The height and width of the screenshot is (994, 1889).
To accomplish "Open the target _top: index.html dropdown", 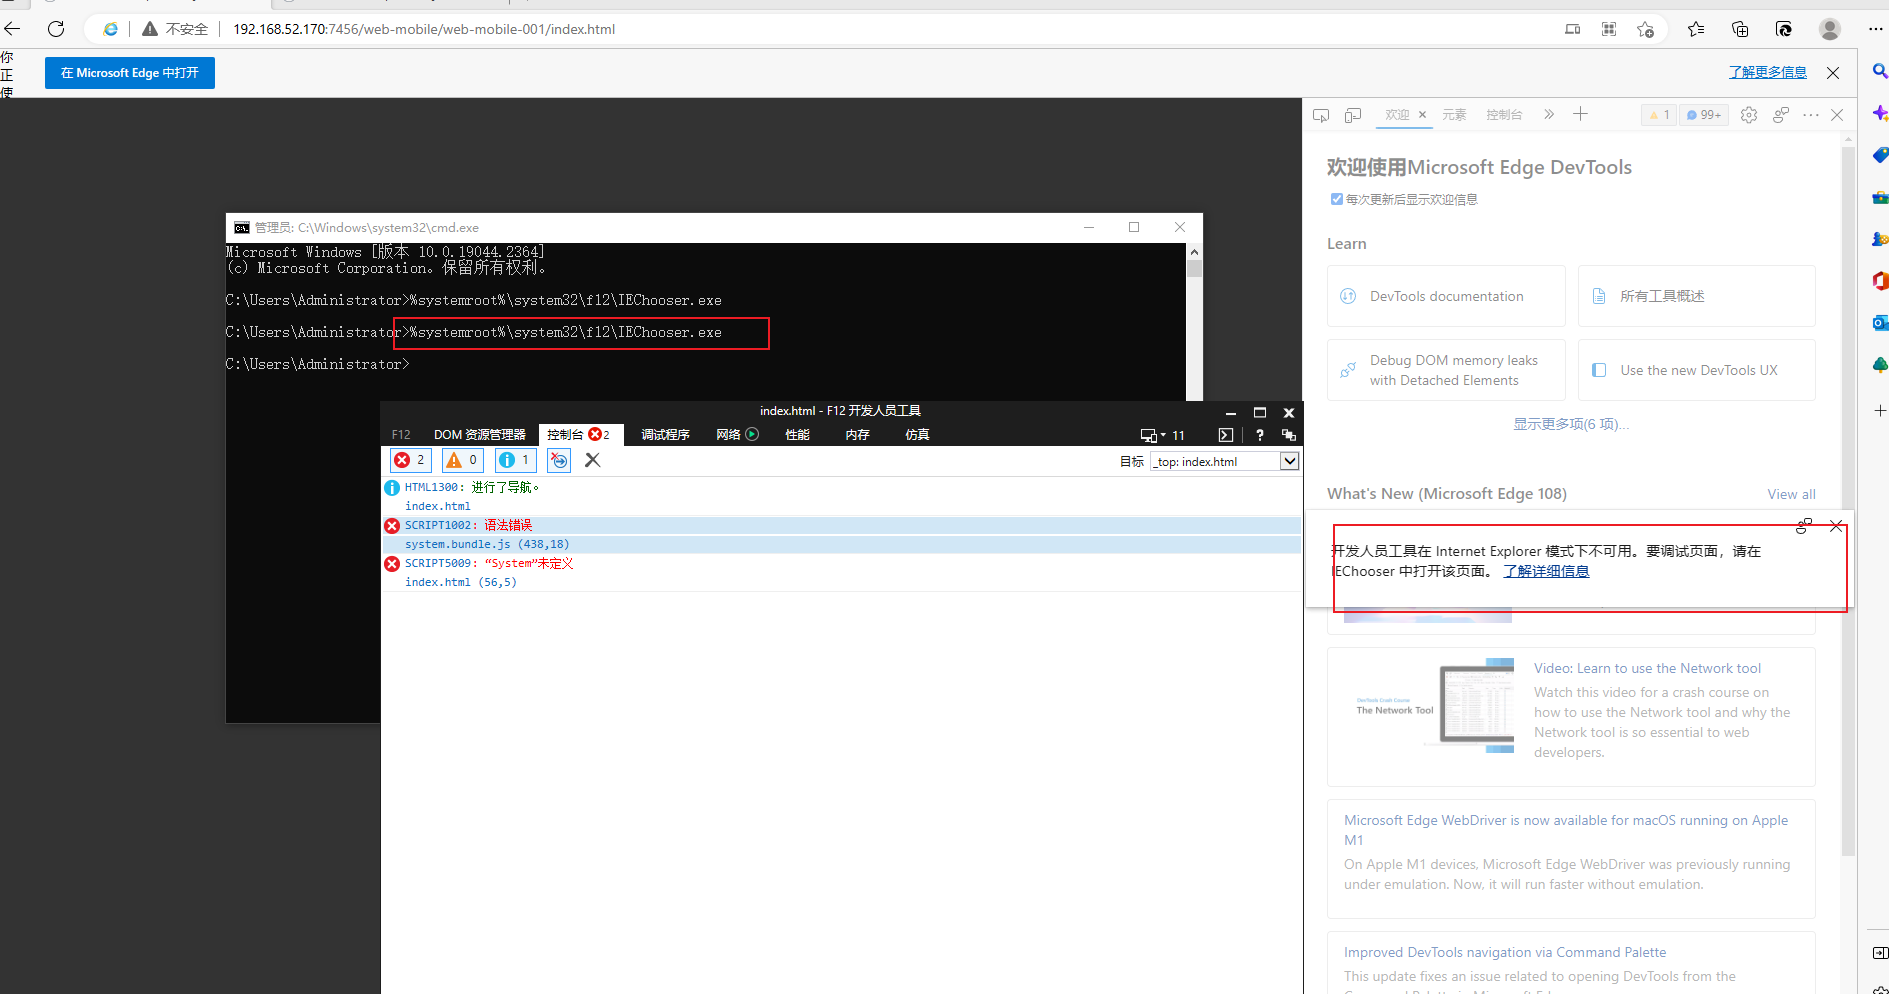I will [1225, 461].
